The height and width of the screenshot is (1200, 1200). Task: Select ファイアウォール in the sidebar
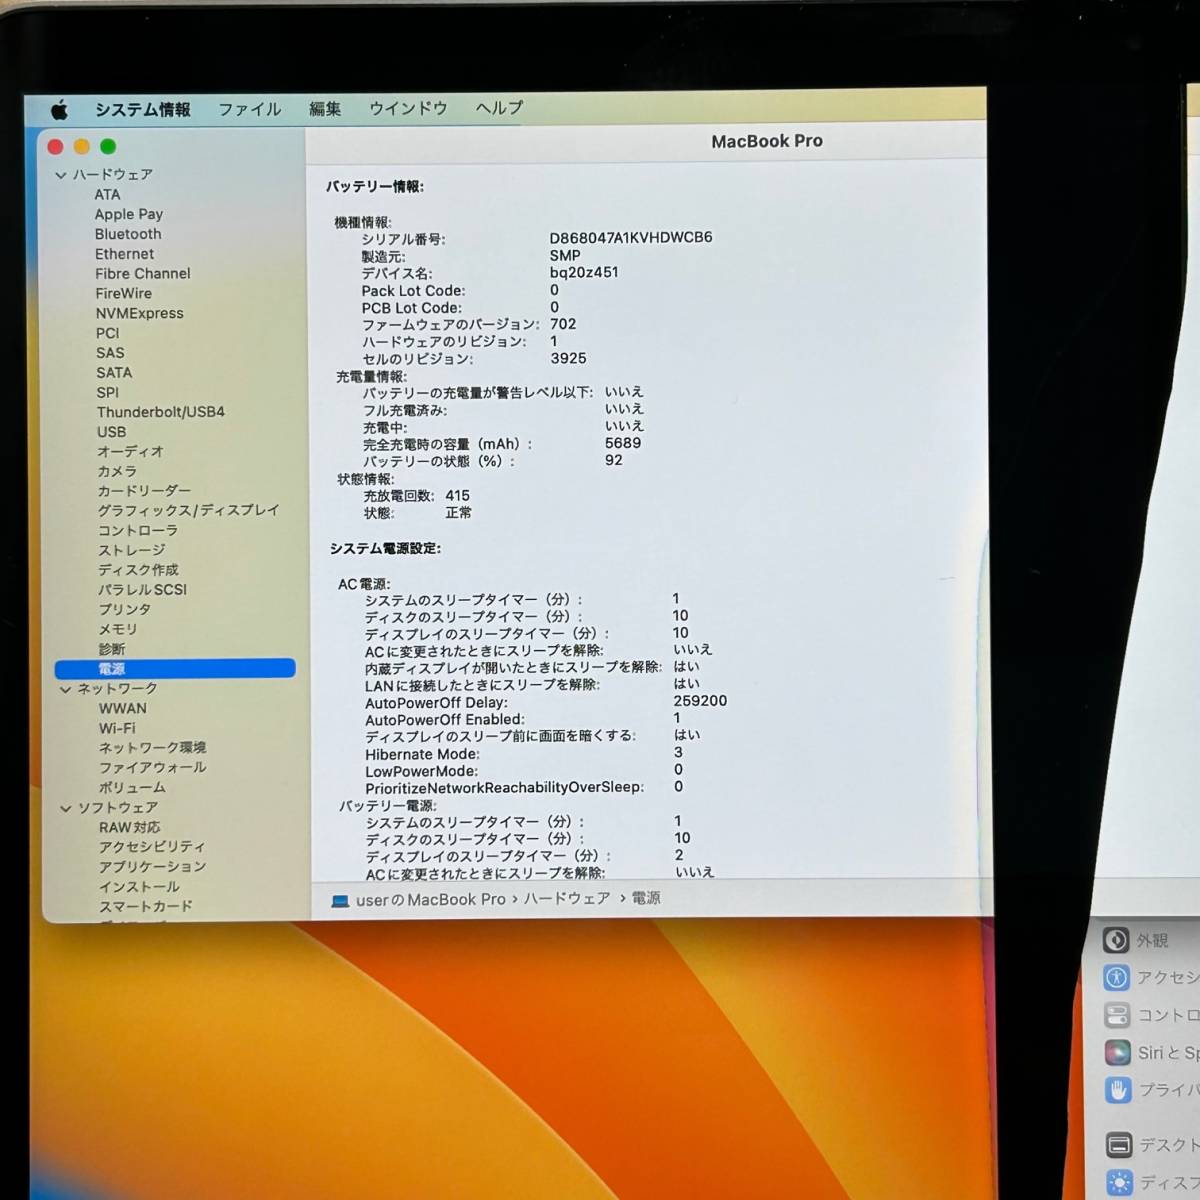pos(153,768)
